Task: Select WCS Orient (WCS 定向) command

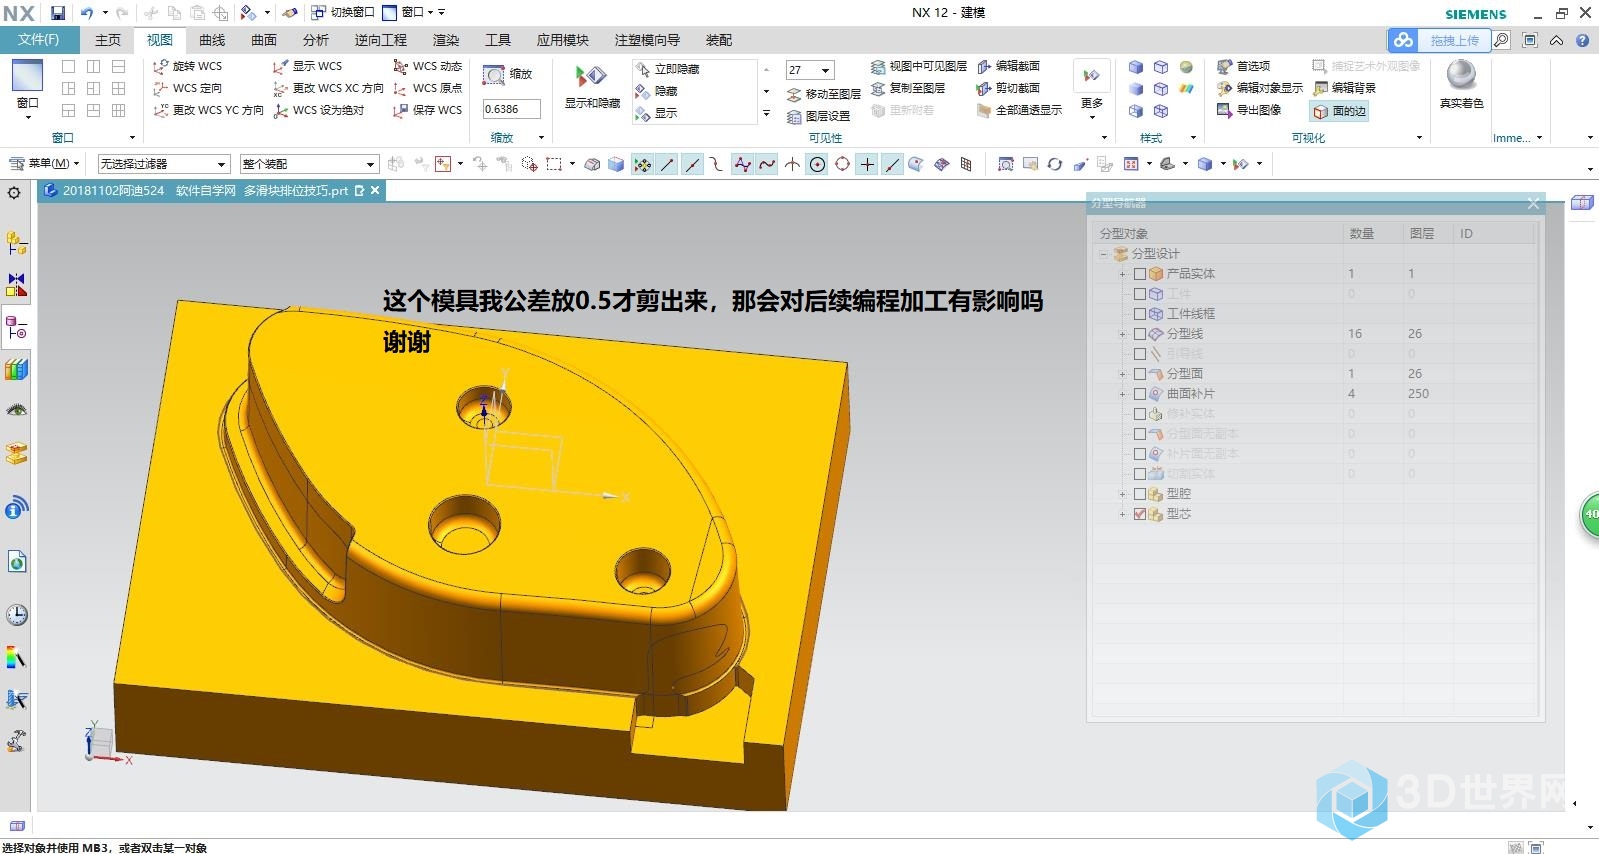Action: [x=188, y=88]
